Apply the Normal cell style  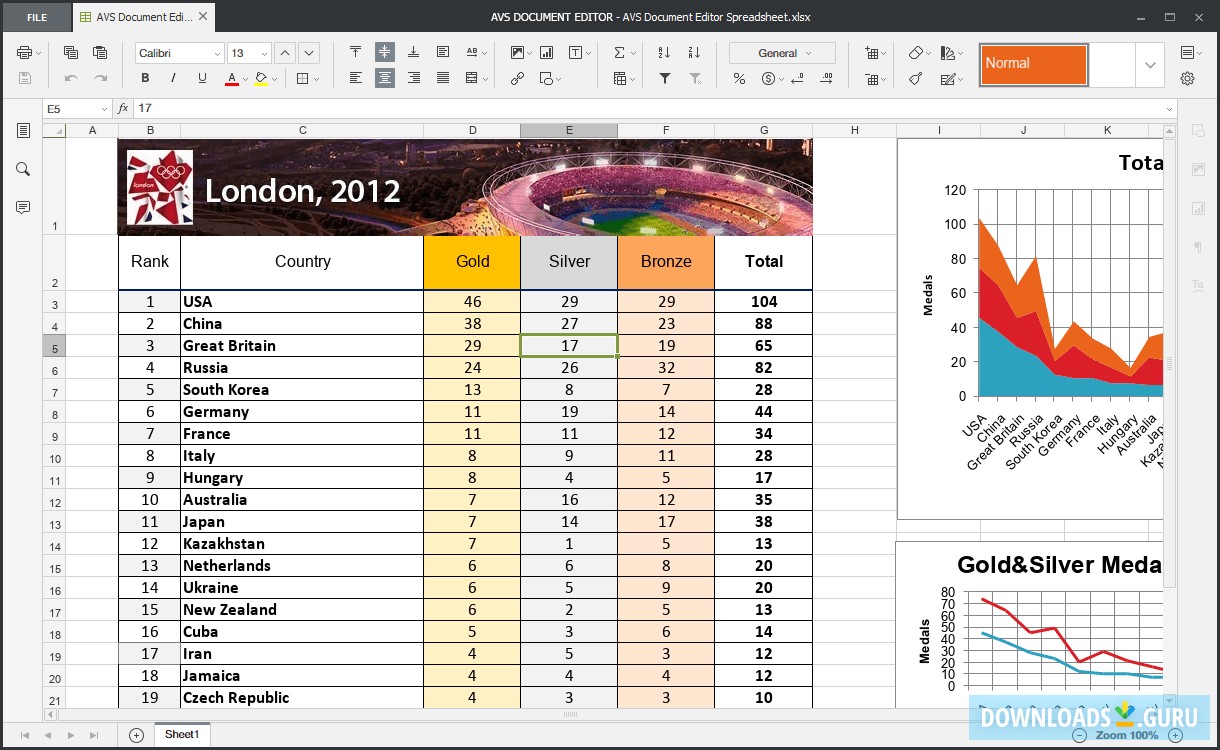pos(1033,64)
